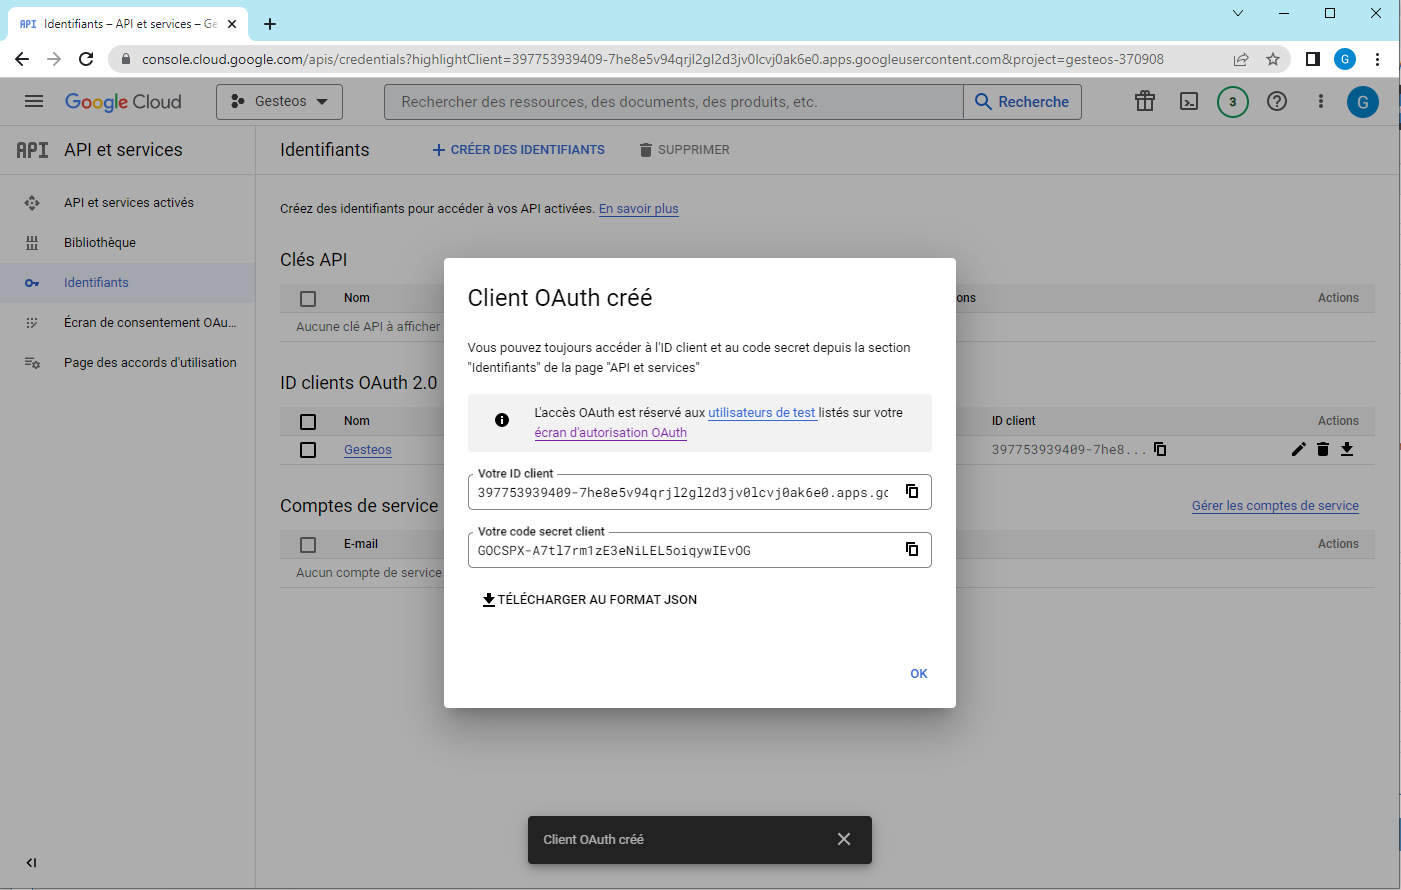
Task: Open the three-dot more options menu
Action: (1320, 102)
